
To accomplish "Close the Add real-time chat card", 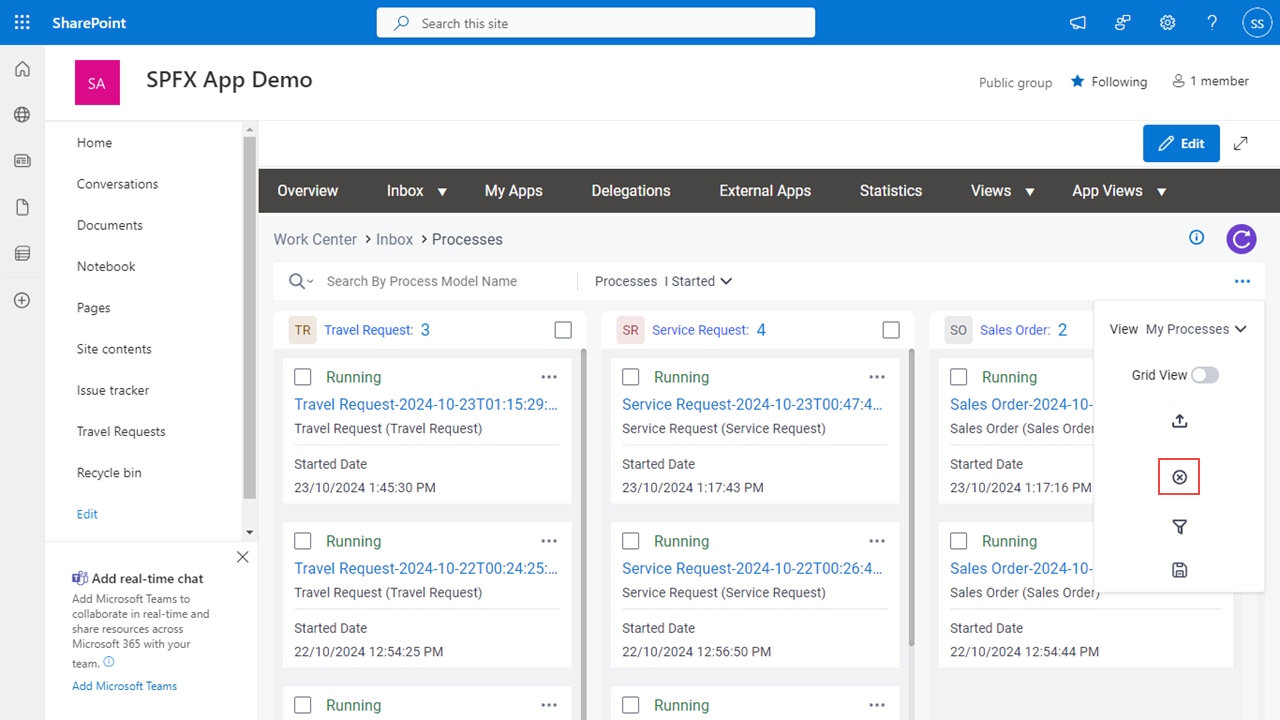I will [242, 557].
